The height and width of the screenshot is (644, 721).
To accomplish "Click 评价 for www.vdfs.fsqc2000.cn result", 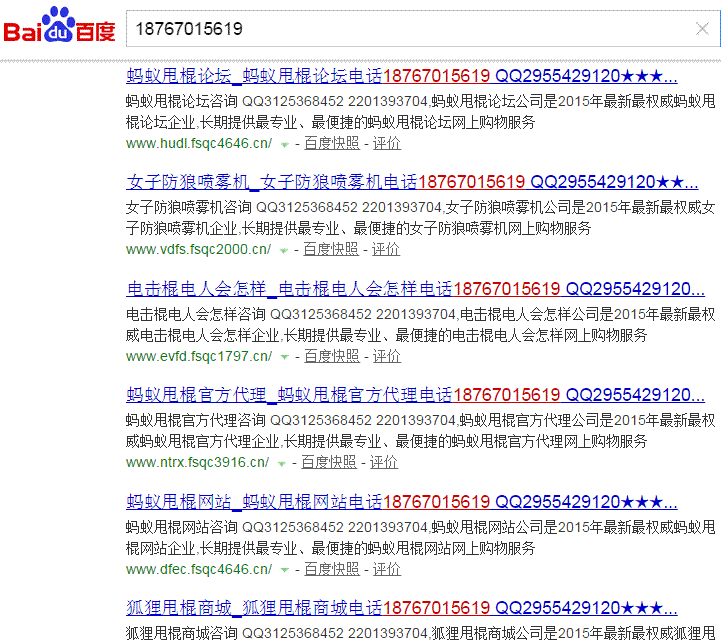I will [x=386, y=249].
